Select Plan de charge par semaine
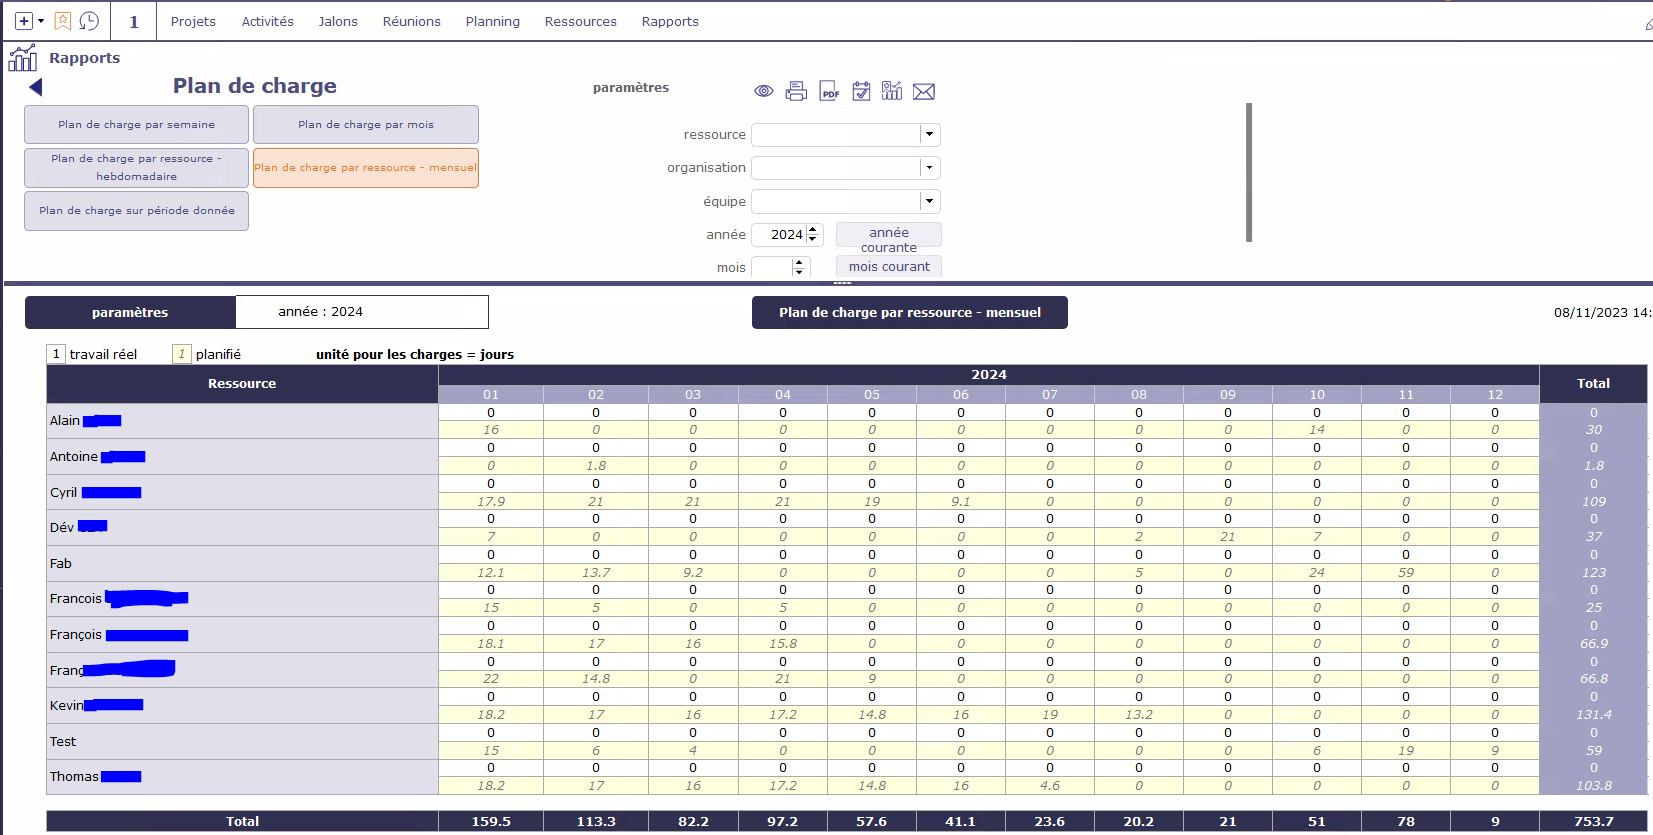 tap(136, 125)
